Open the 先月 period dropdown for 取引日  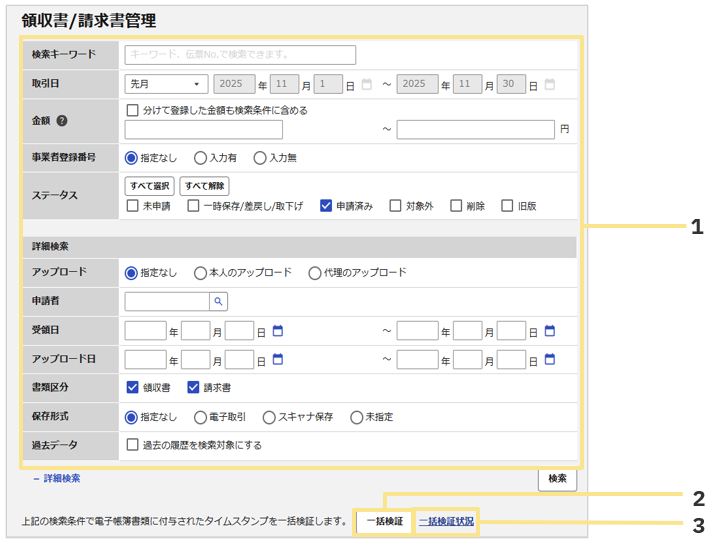166,84
